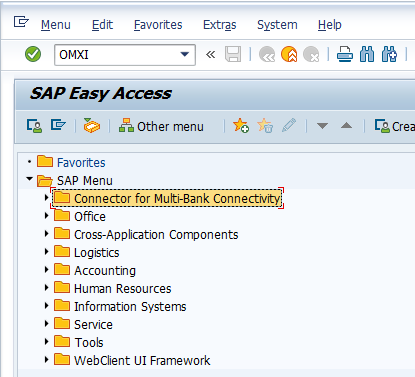Open the command field history dropdown arrow
The height and width of the screenshot is (377, 415).
tap(185, 54)
